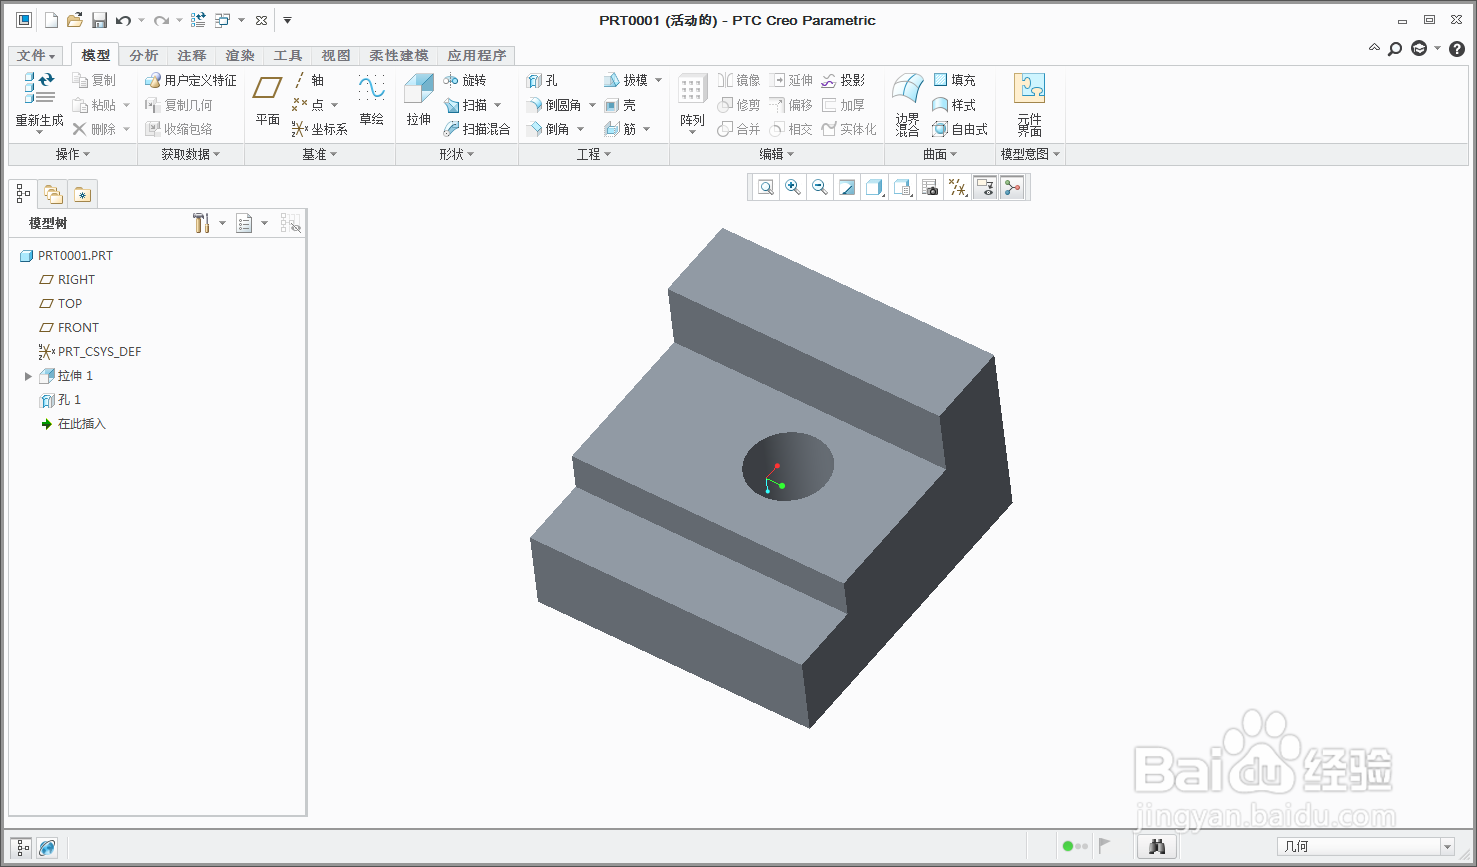Open the User-Defined Feature (用户定义特征) tool
1477x867 pixels.
pyautogui.click(x=191, y=80)
